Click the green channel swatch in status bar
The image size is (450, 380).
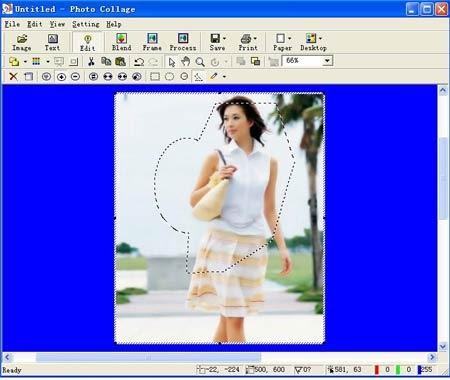[x=398, y=370]
